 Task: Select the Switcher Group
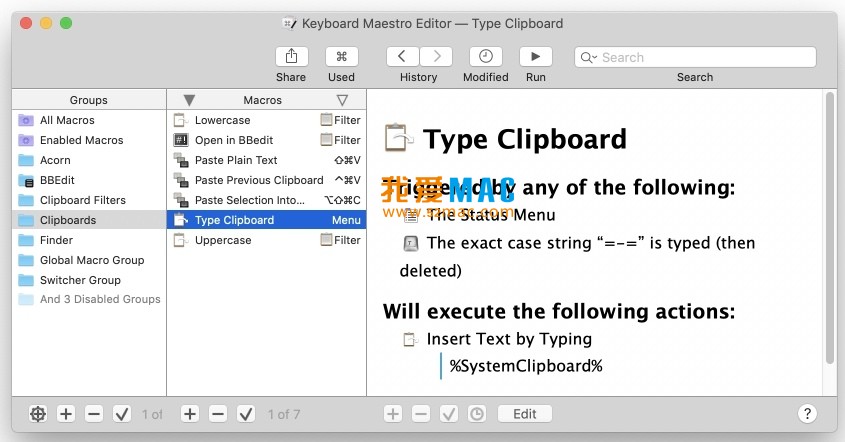[89, 280]
